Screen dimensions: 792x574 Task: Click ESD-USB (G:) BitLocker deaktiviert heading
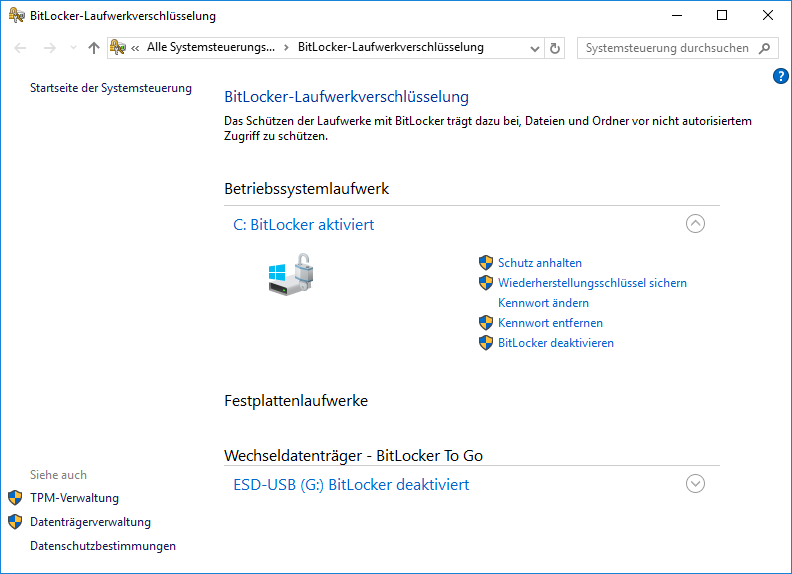click(x=351, y=485)
